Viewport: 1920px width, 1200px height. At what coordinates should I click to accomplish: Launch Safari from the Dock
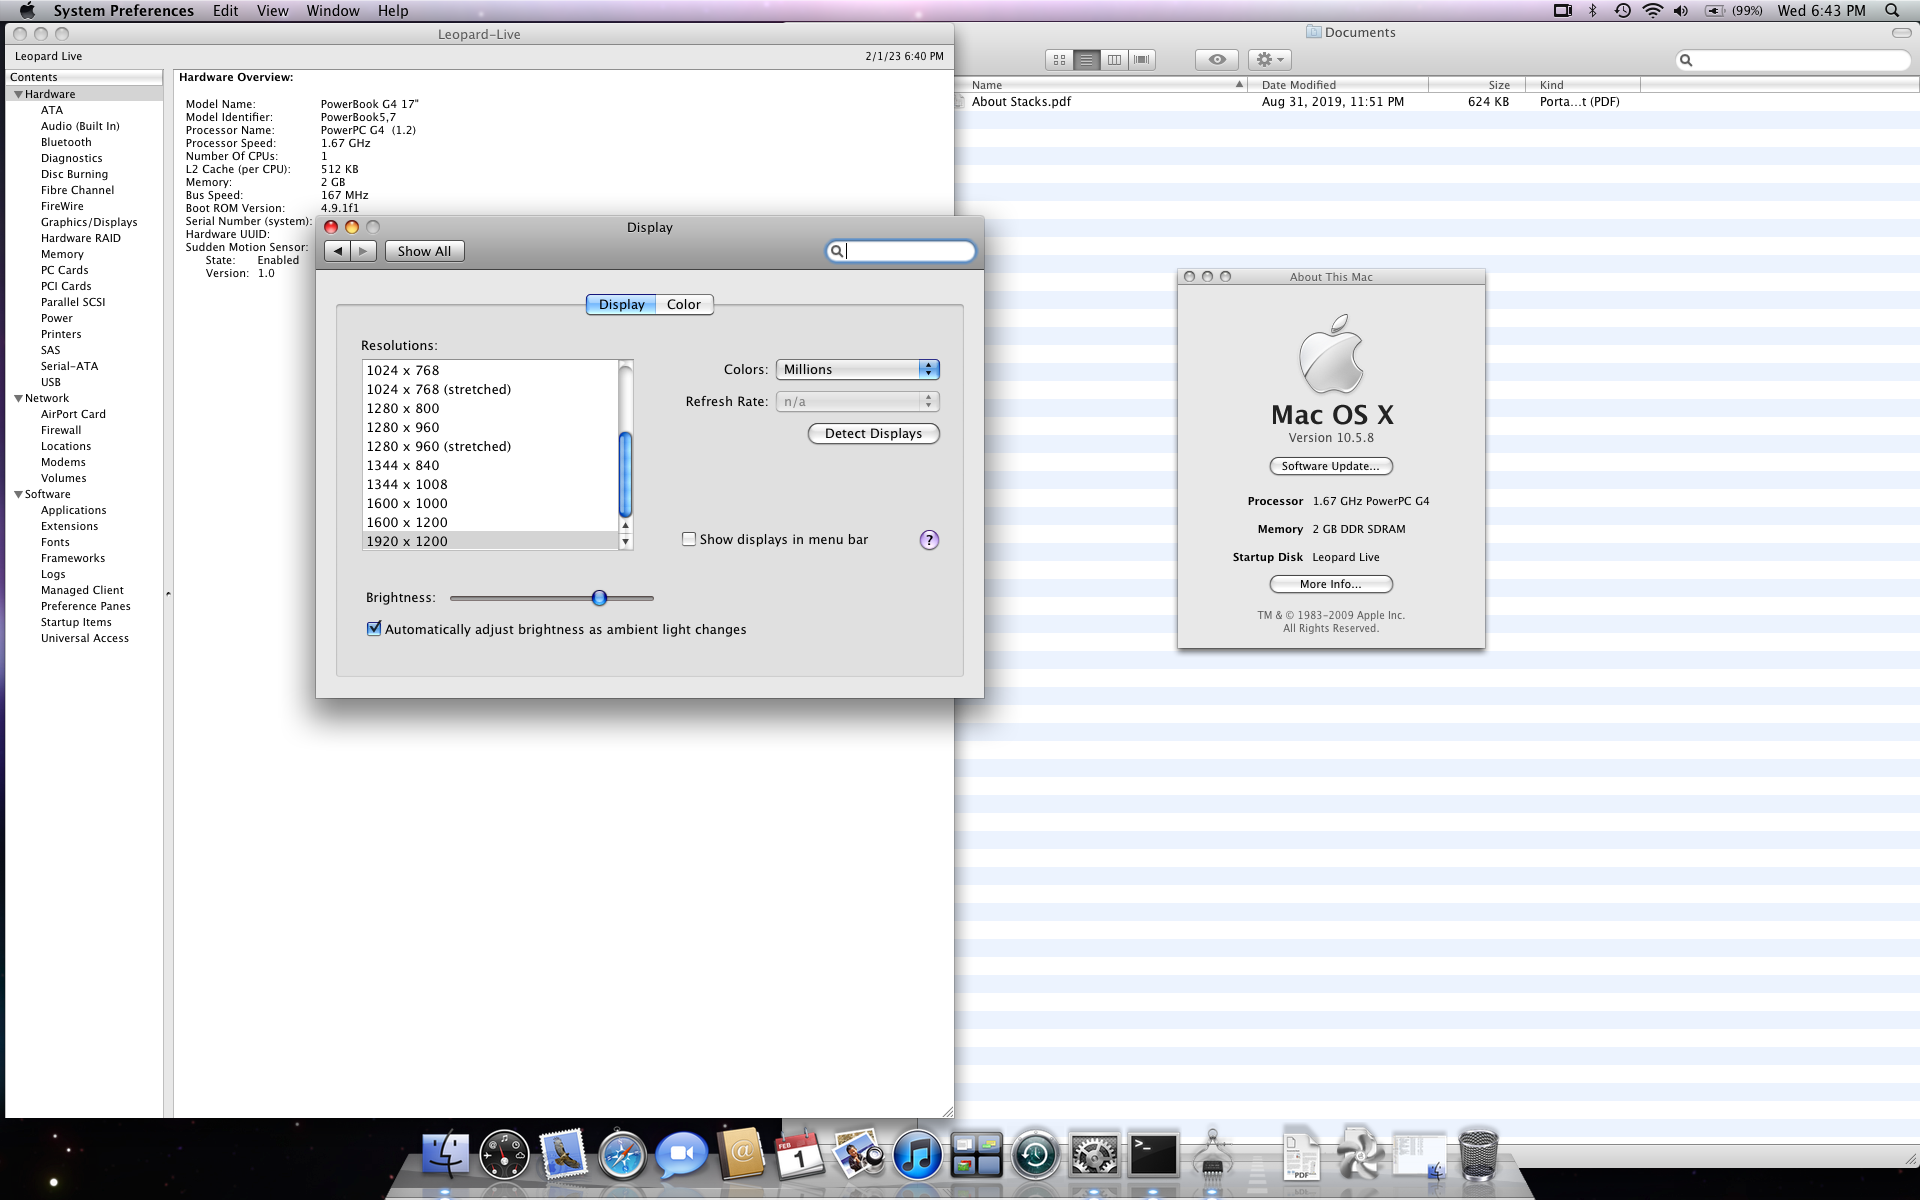pos(622,1156)
